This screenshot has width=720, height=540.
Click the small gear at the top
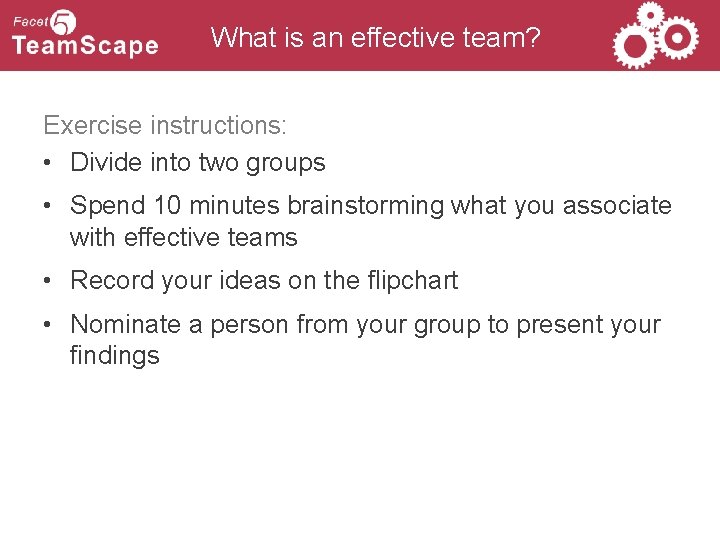[x=651, y=13]
